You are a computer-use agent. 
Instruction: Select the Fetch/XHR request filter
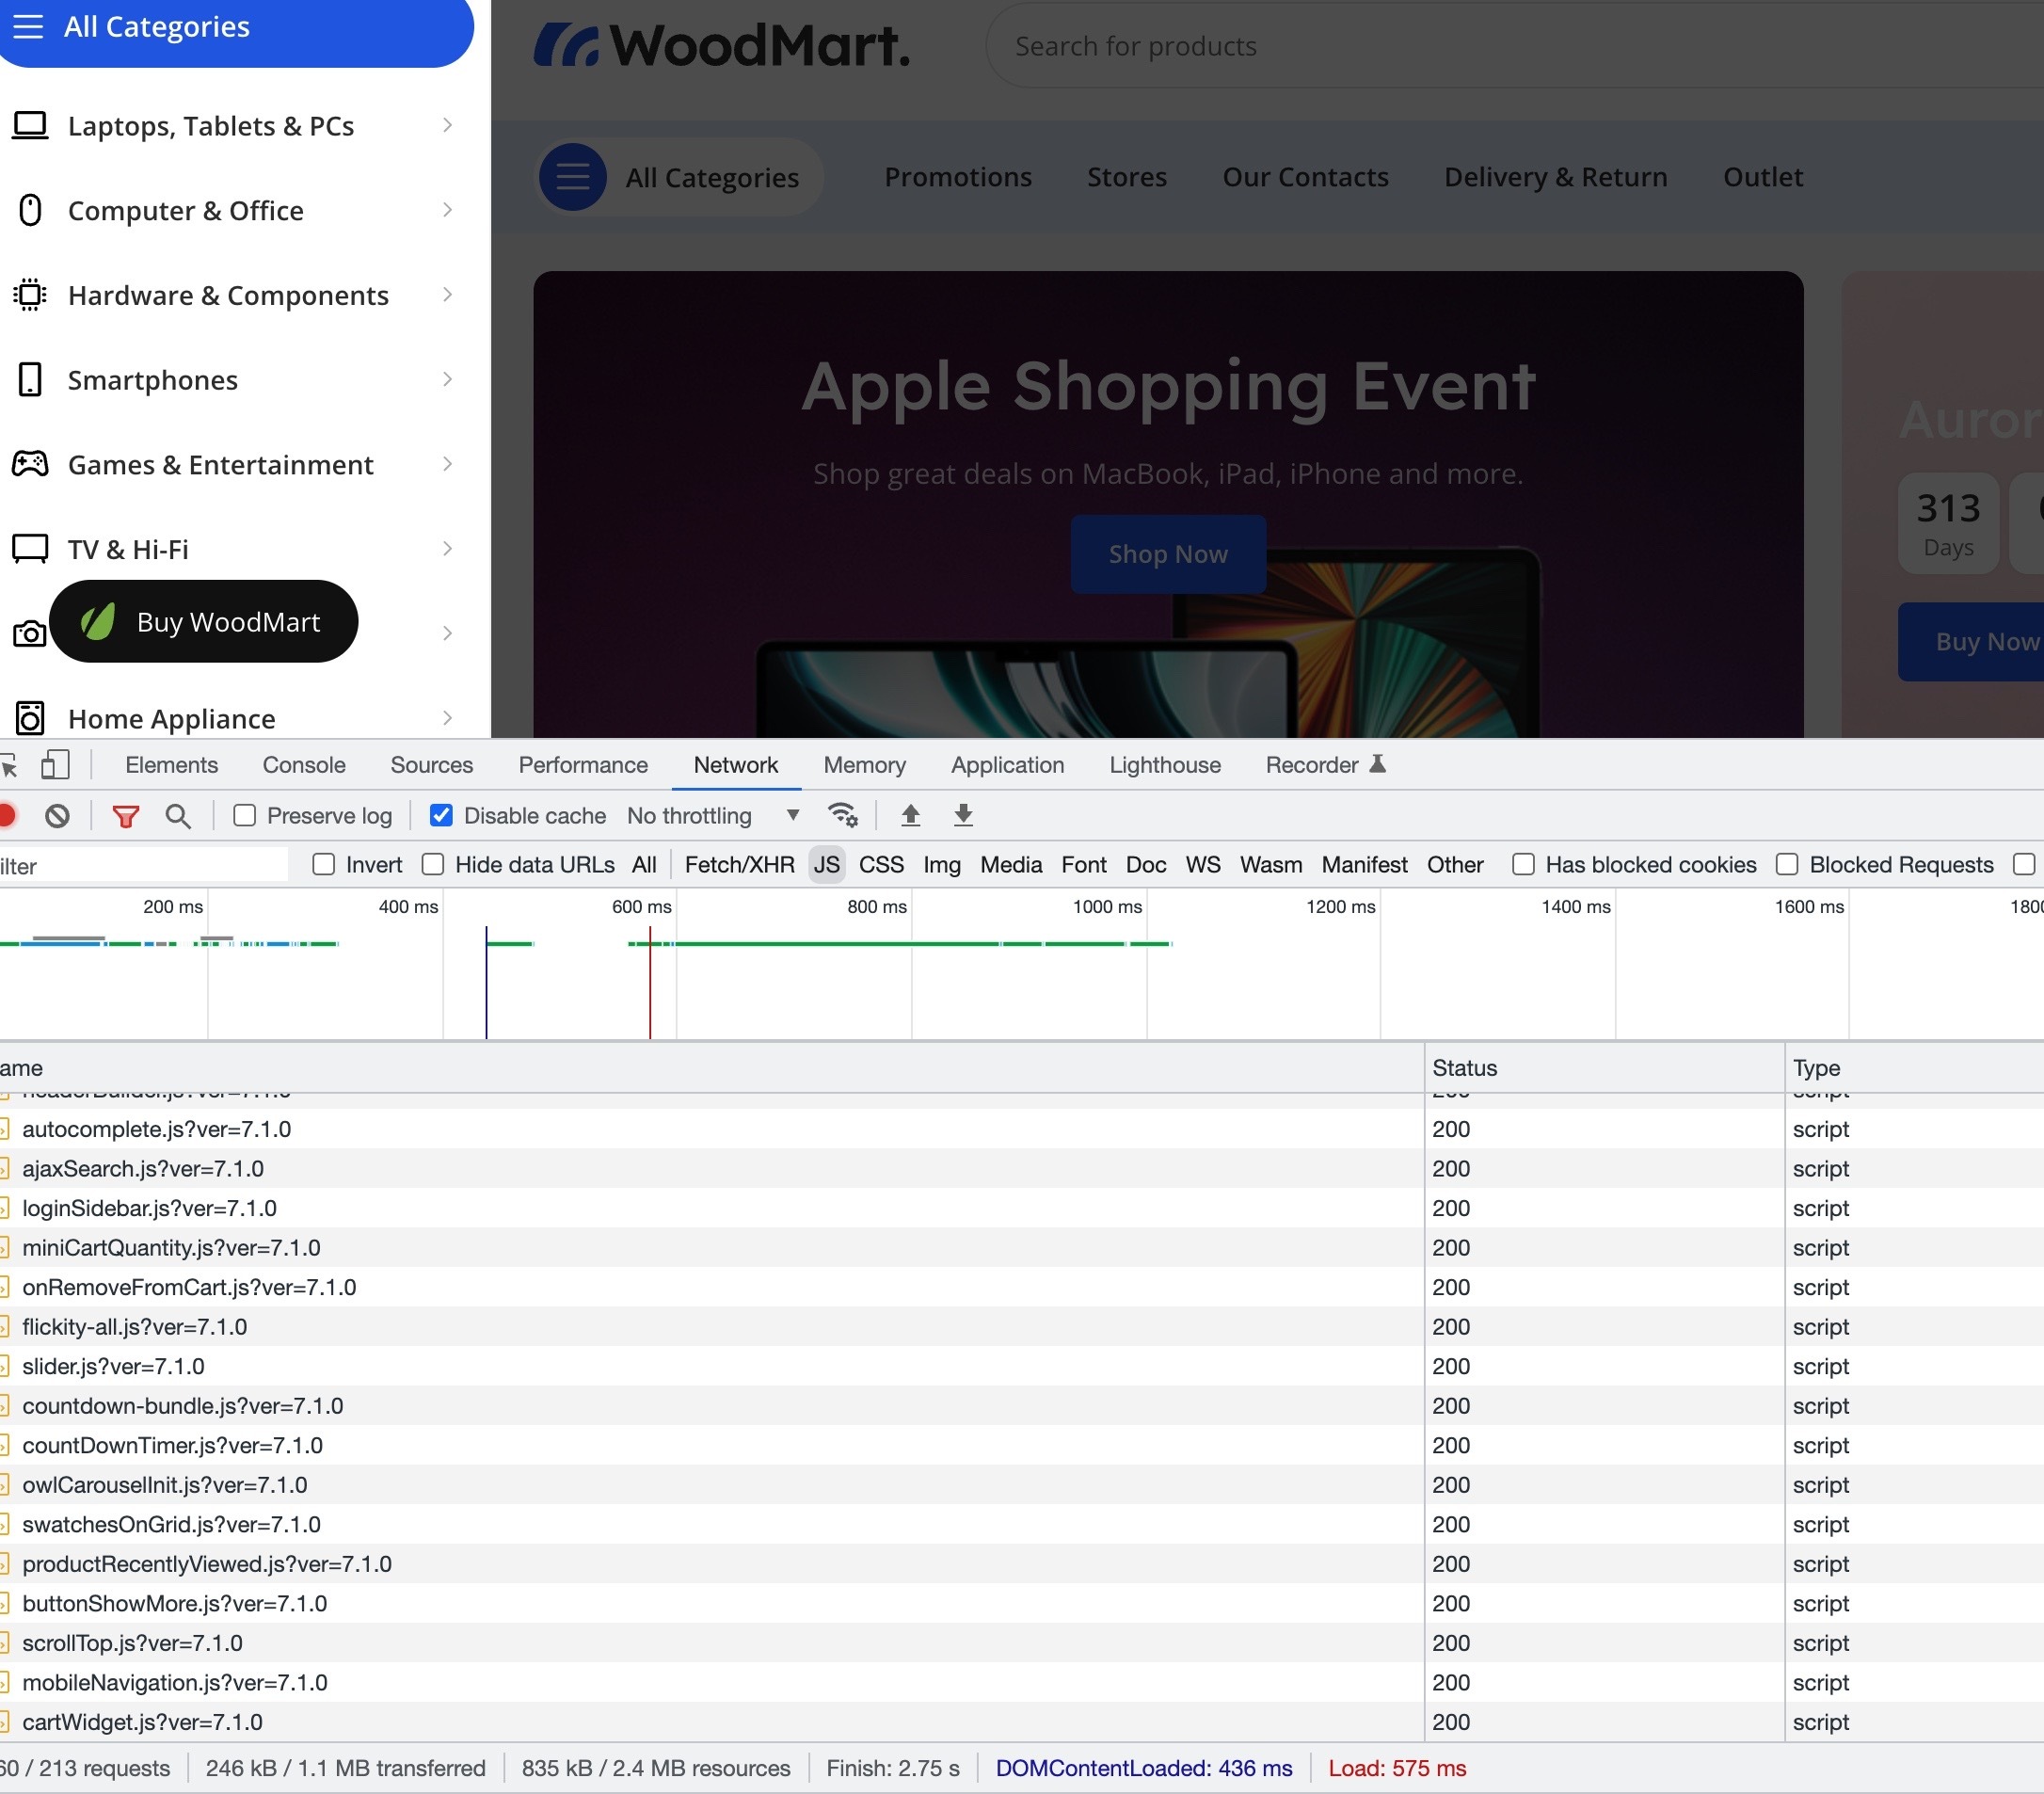(x=739, y=865)
